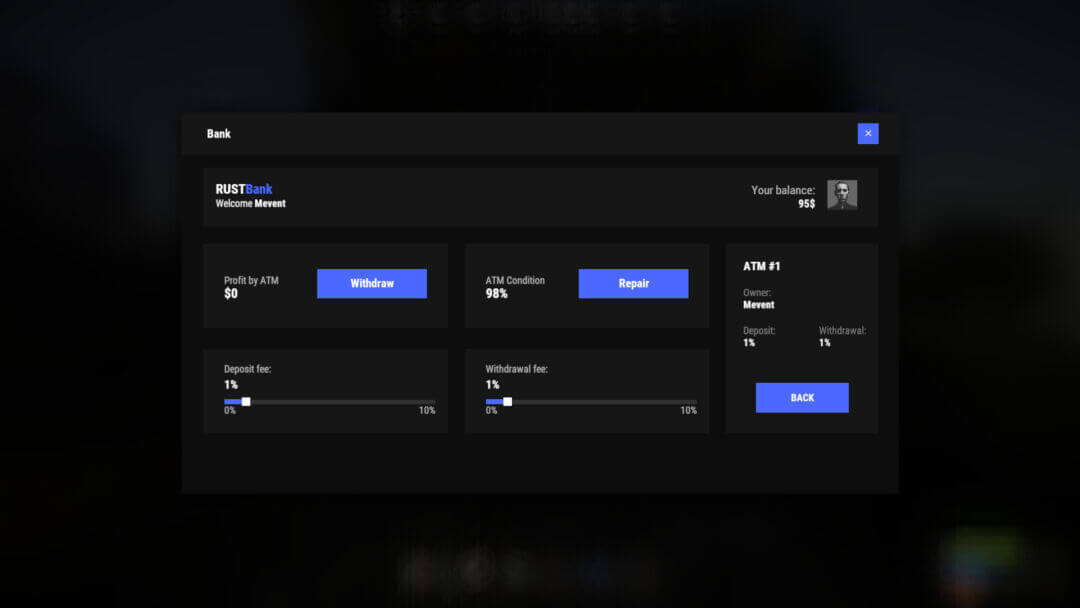This screenshot has height=608, width=1080.
Task: Click the player avatar icon beside your balance
Action: (842, 194)
